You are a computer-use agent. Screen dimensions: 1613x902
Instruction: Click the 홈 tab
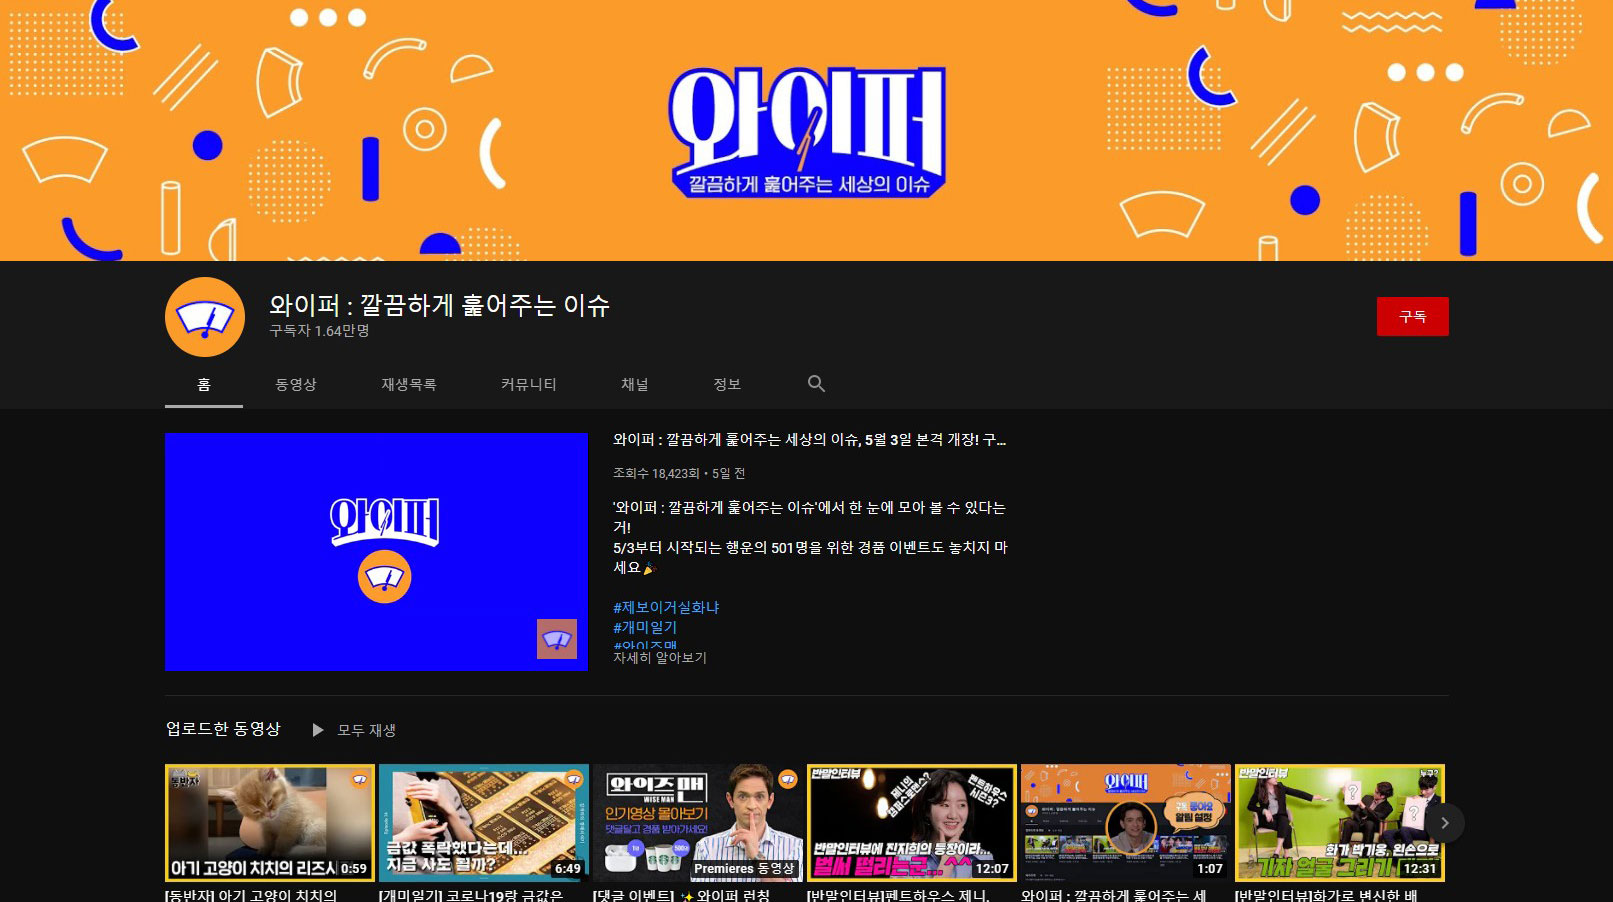click(203, 384)
